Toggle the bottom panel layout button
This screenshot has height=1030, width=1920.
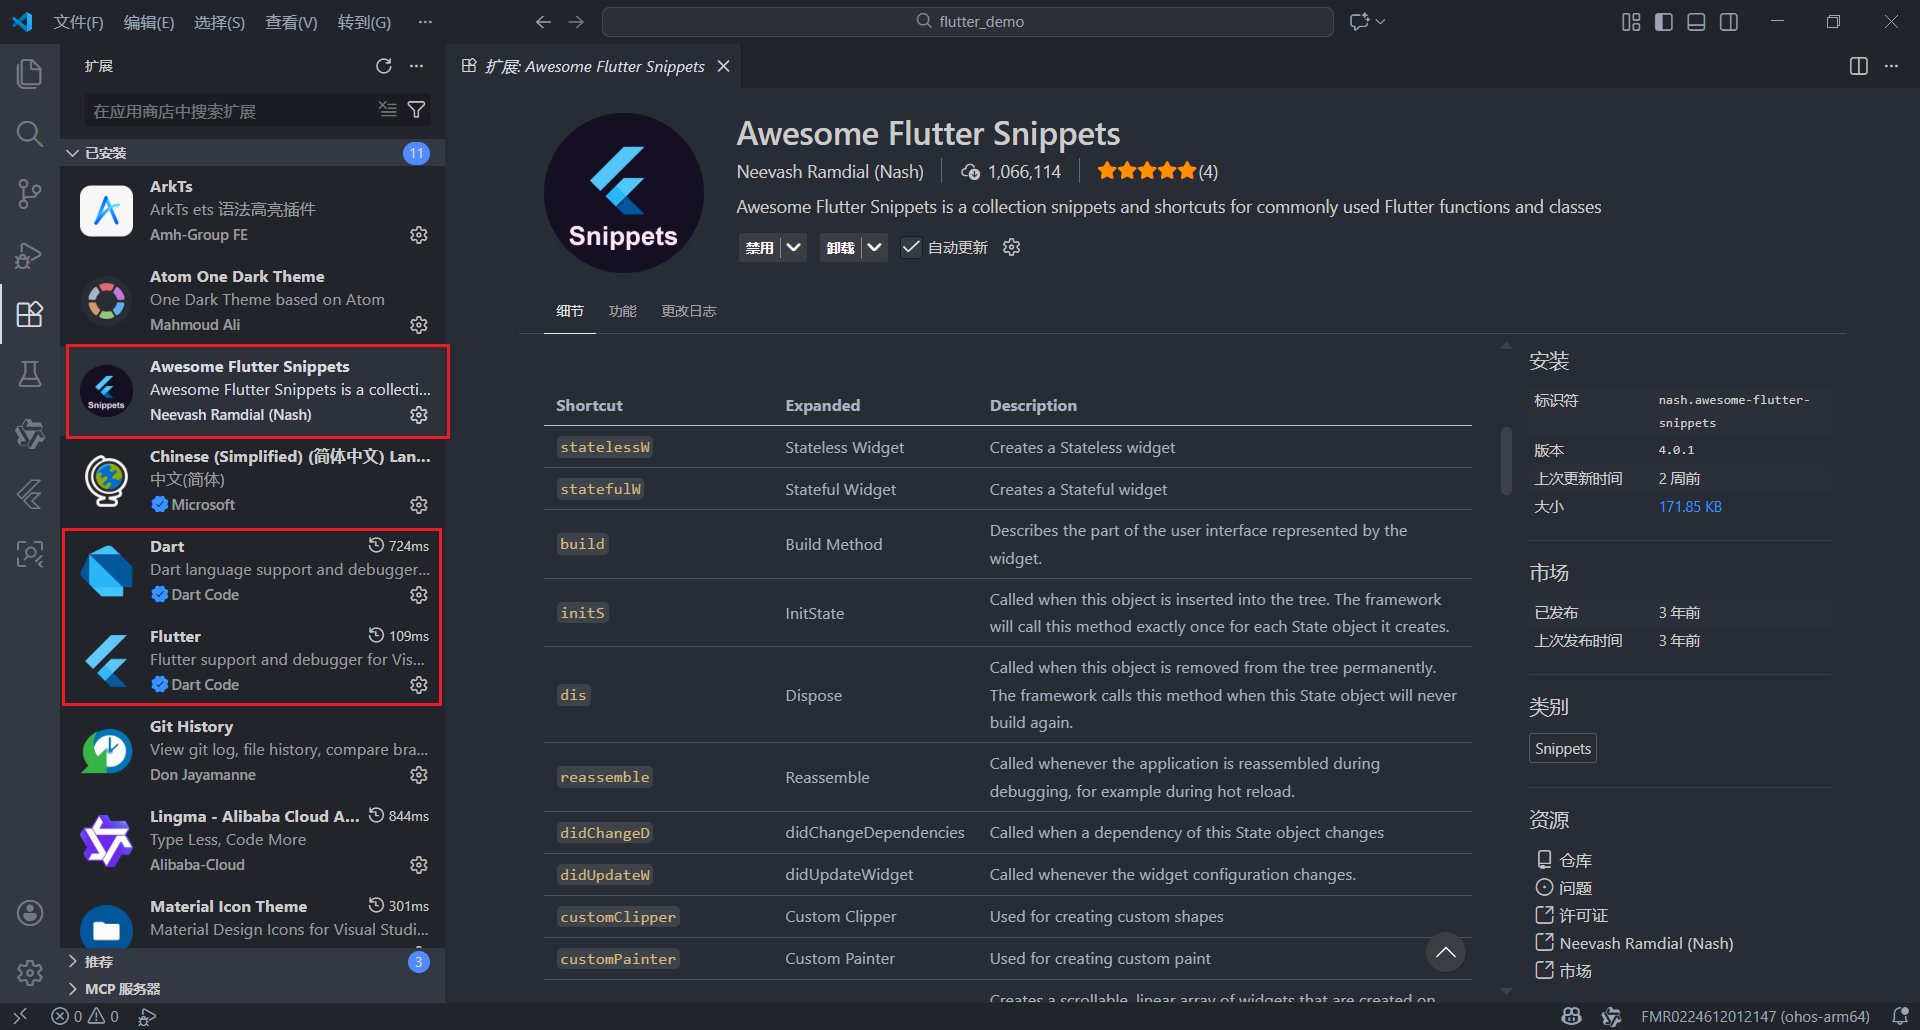pyautogui.click(x=1696, y=22)
